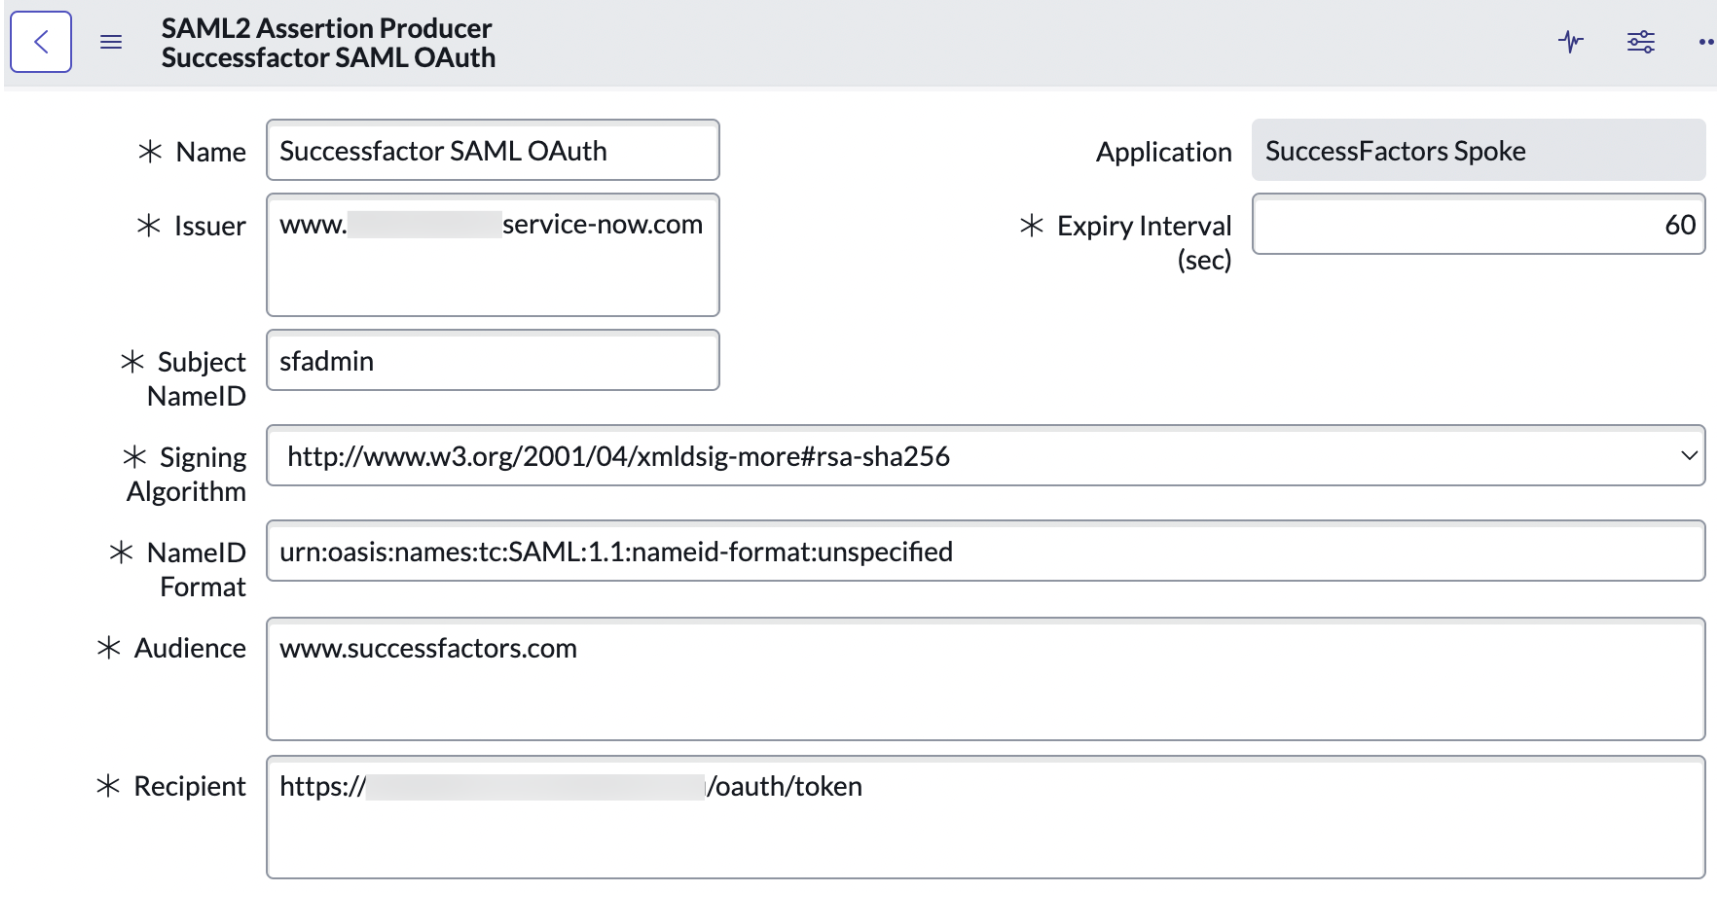The width and height of the screenshot is (1728, 906).
Task: Select the Issuer label
Action: point(210,226)
